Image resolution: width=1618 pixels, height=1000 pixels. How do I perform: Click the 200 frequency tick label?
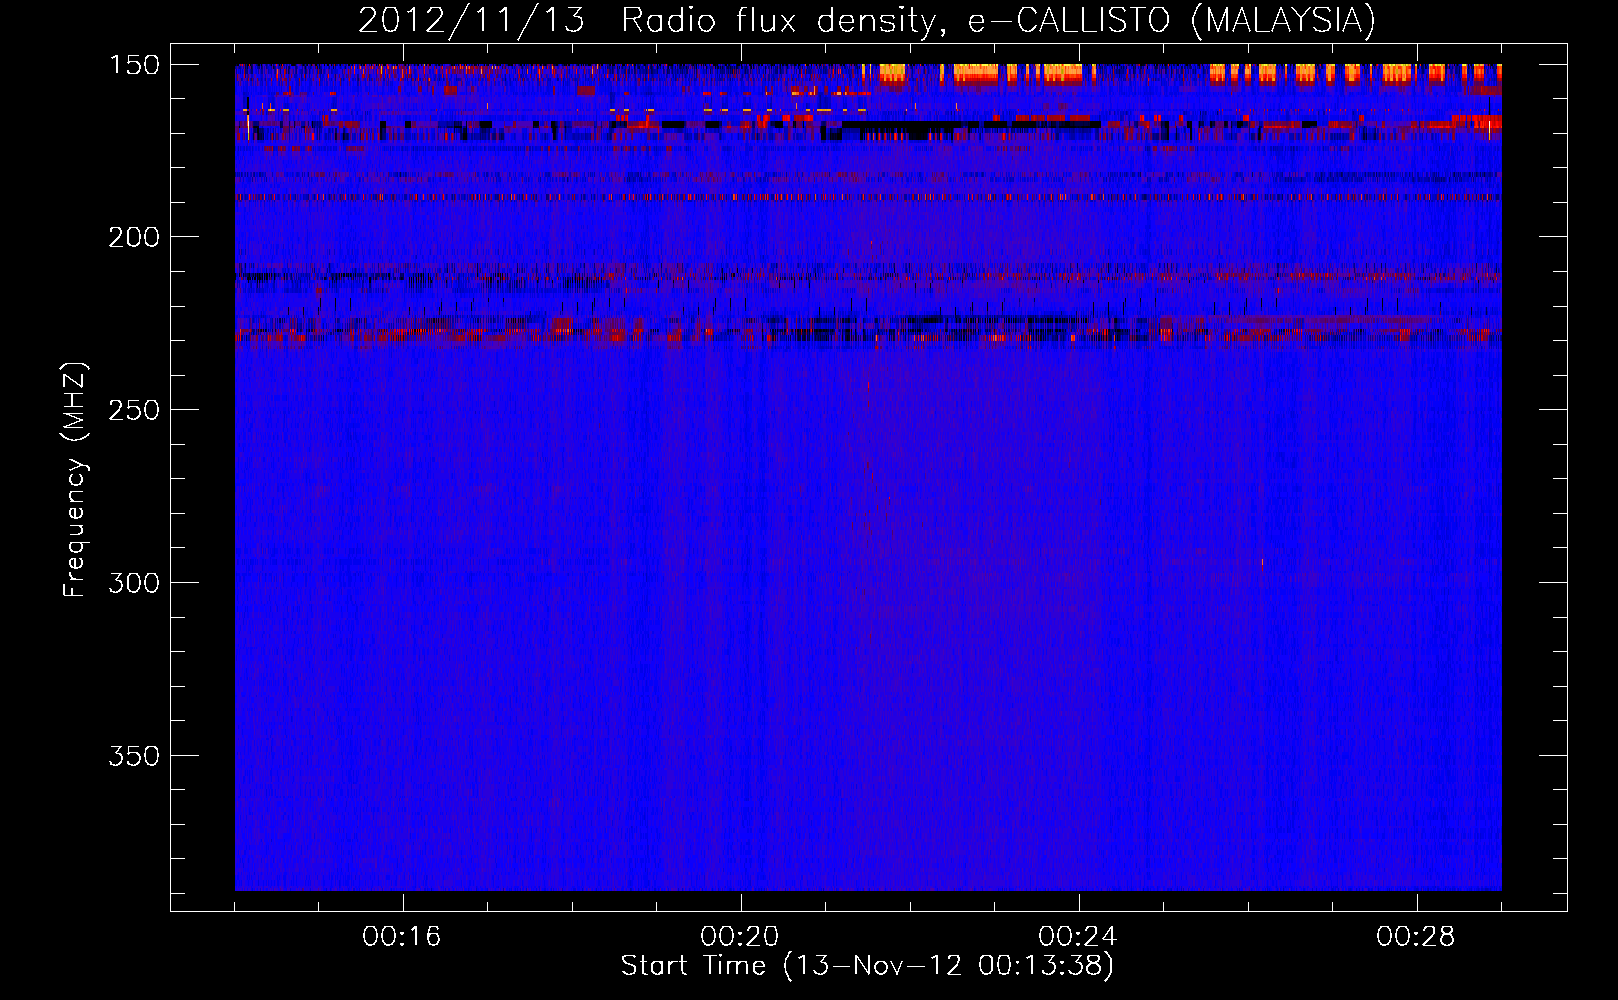[x=134, y=237]
